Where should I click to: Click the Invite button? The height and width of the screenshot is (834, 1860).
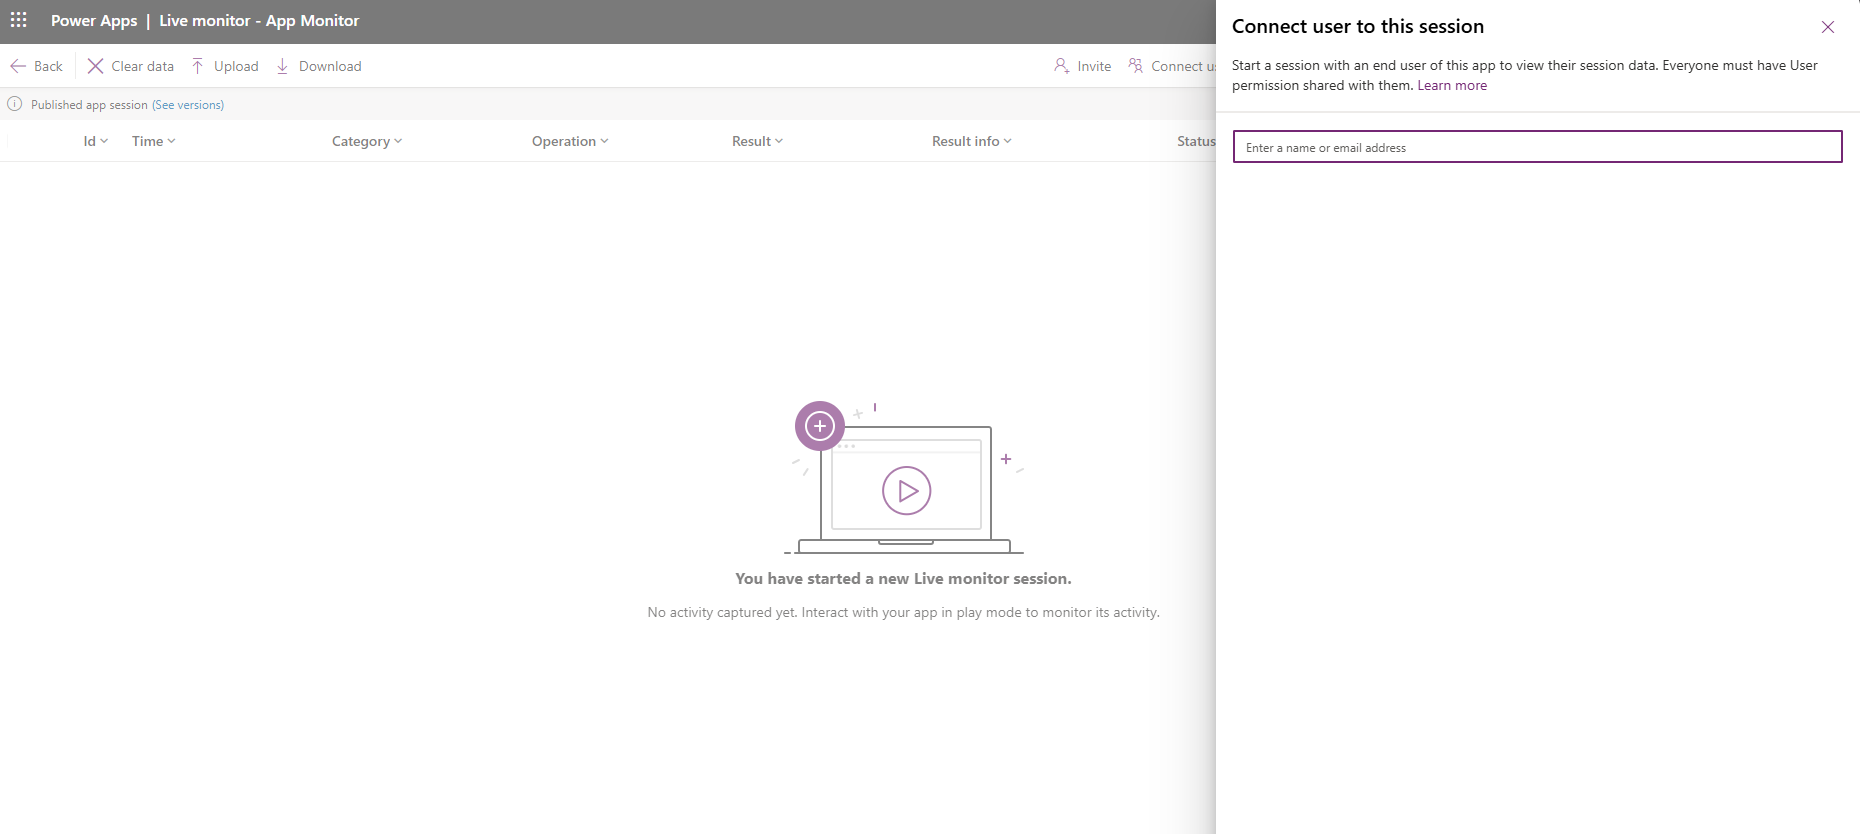click(1083, 66)
